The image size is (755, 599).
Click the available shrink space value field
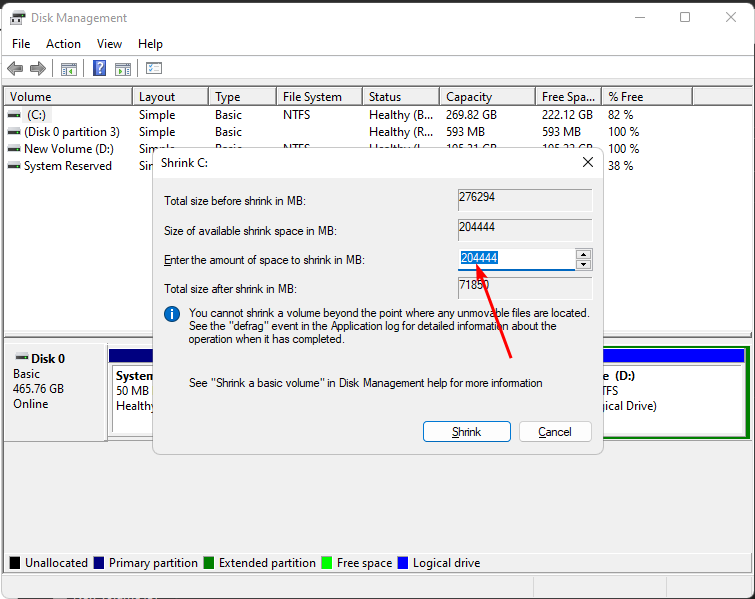(x=525, y=230)
